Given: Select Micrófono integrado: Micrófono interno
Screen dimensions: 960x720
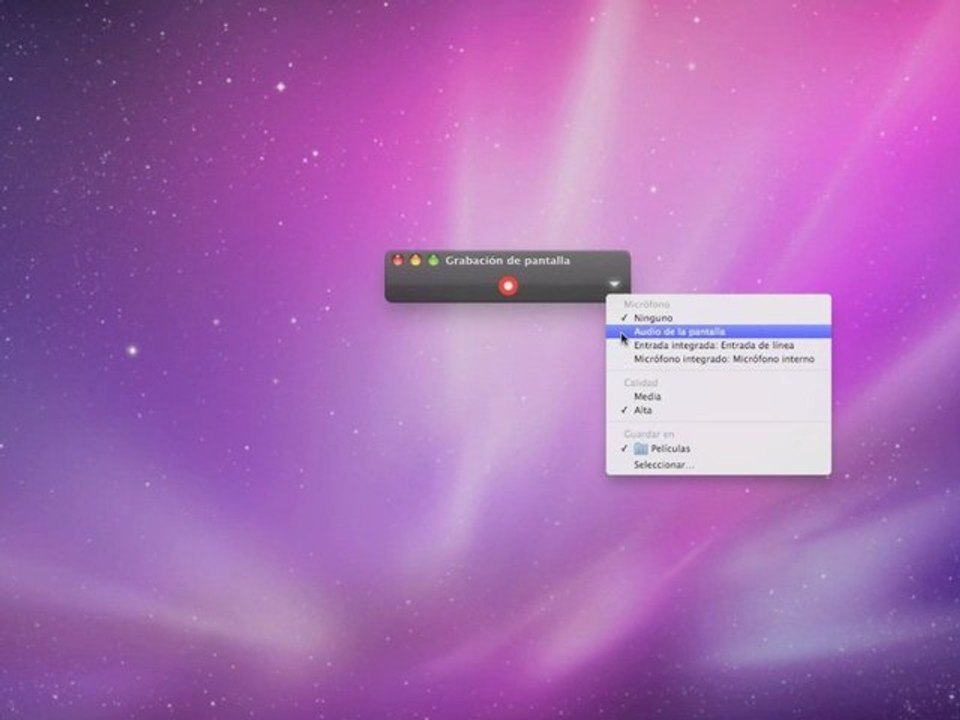Looking at the screenshot, I should tap(718, 359).
